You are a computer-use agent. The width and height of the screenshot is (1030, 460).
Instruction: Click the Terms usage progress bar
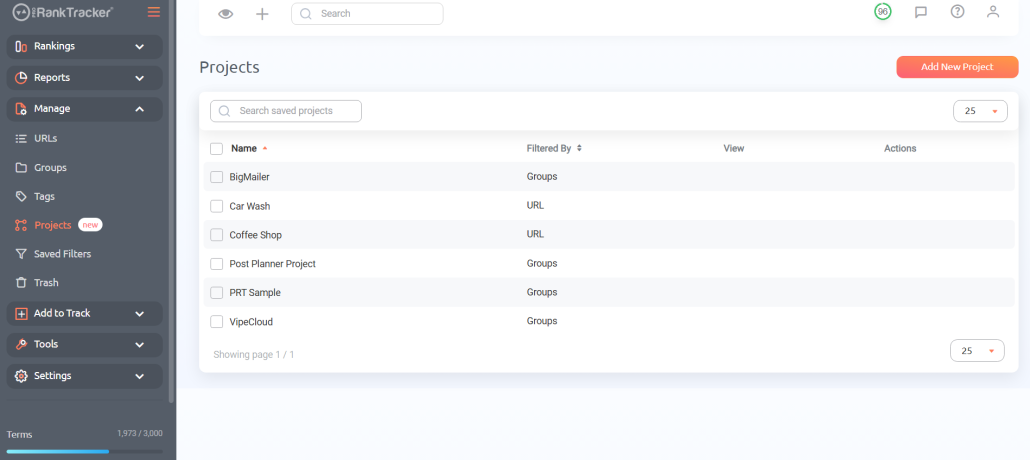click(x=84, y=451)
